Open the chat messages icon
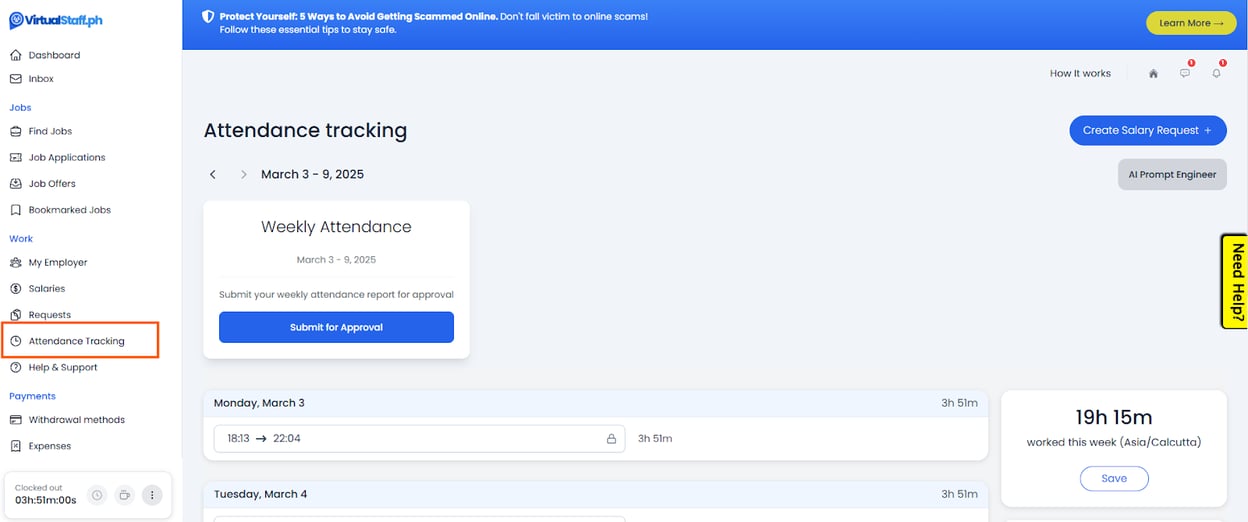Screen dimensions: 1248x522 pos(1185,73)
